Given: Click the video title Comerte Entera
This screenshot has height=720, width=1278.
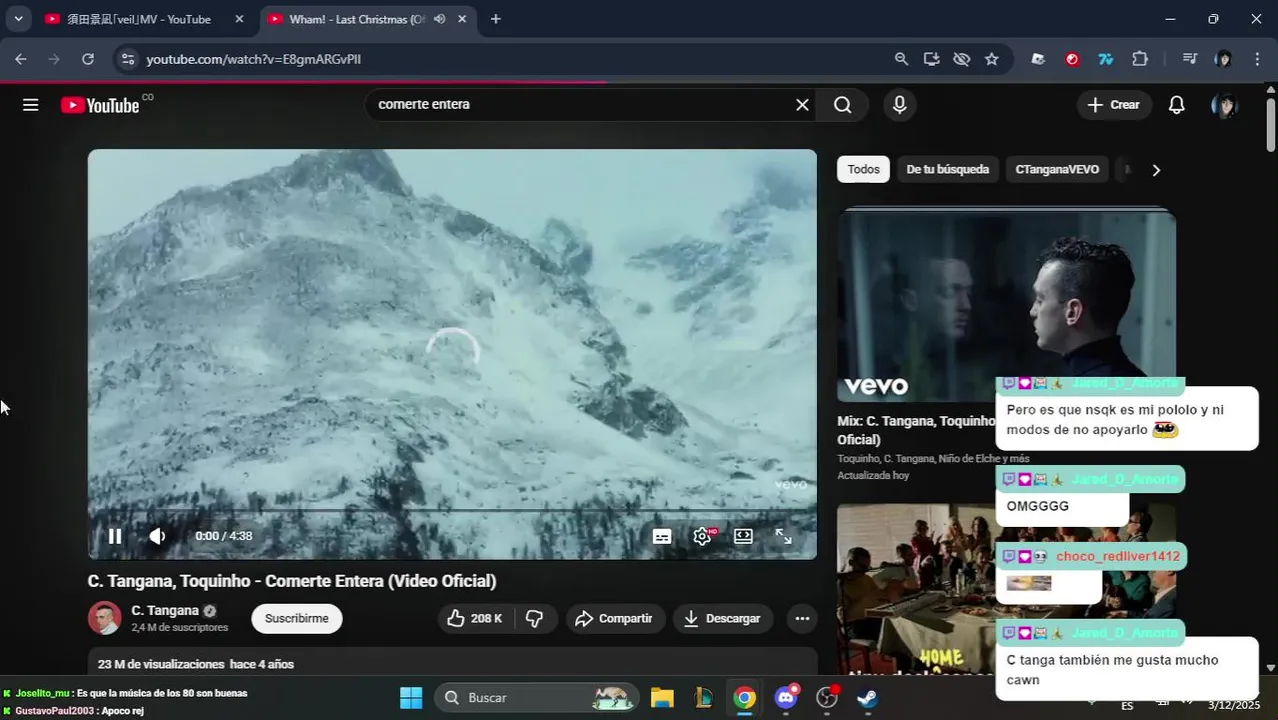Looking at the screenshot, I should 292,581.
